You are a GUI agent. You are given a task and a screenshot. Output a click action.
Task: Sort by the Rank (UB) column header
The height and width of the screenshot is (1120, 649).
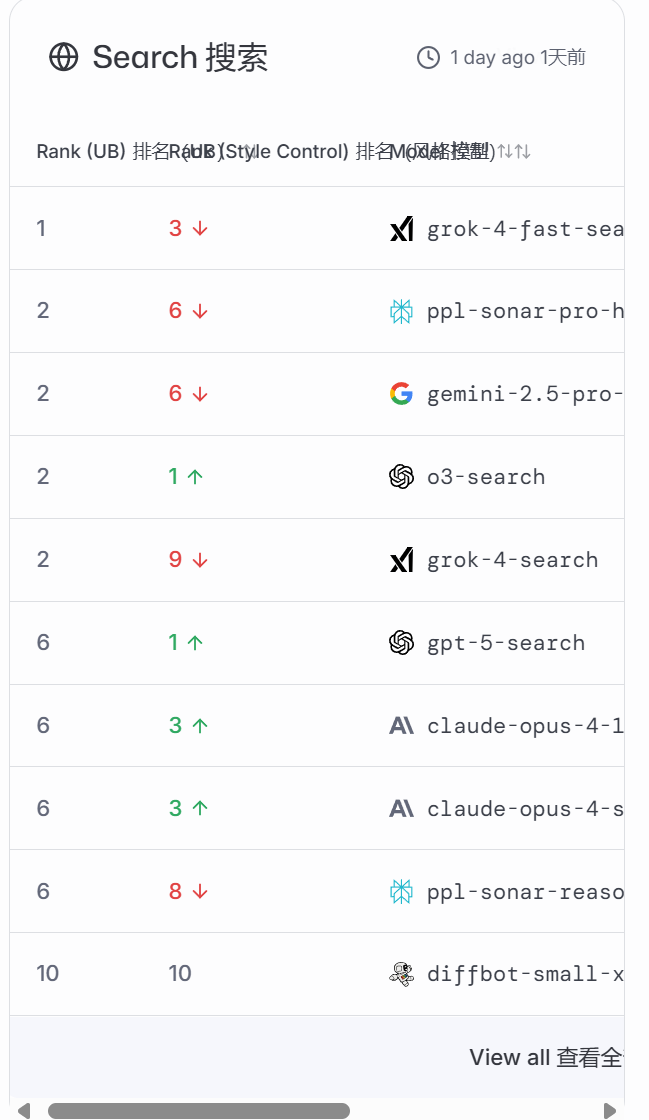point(80,152)
